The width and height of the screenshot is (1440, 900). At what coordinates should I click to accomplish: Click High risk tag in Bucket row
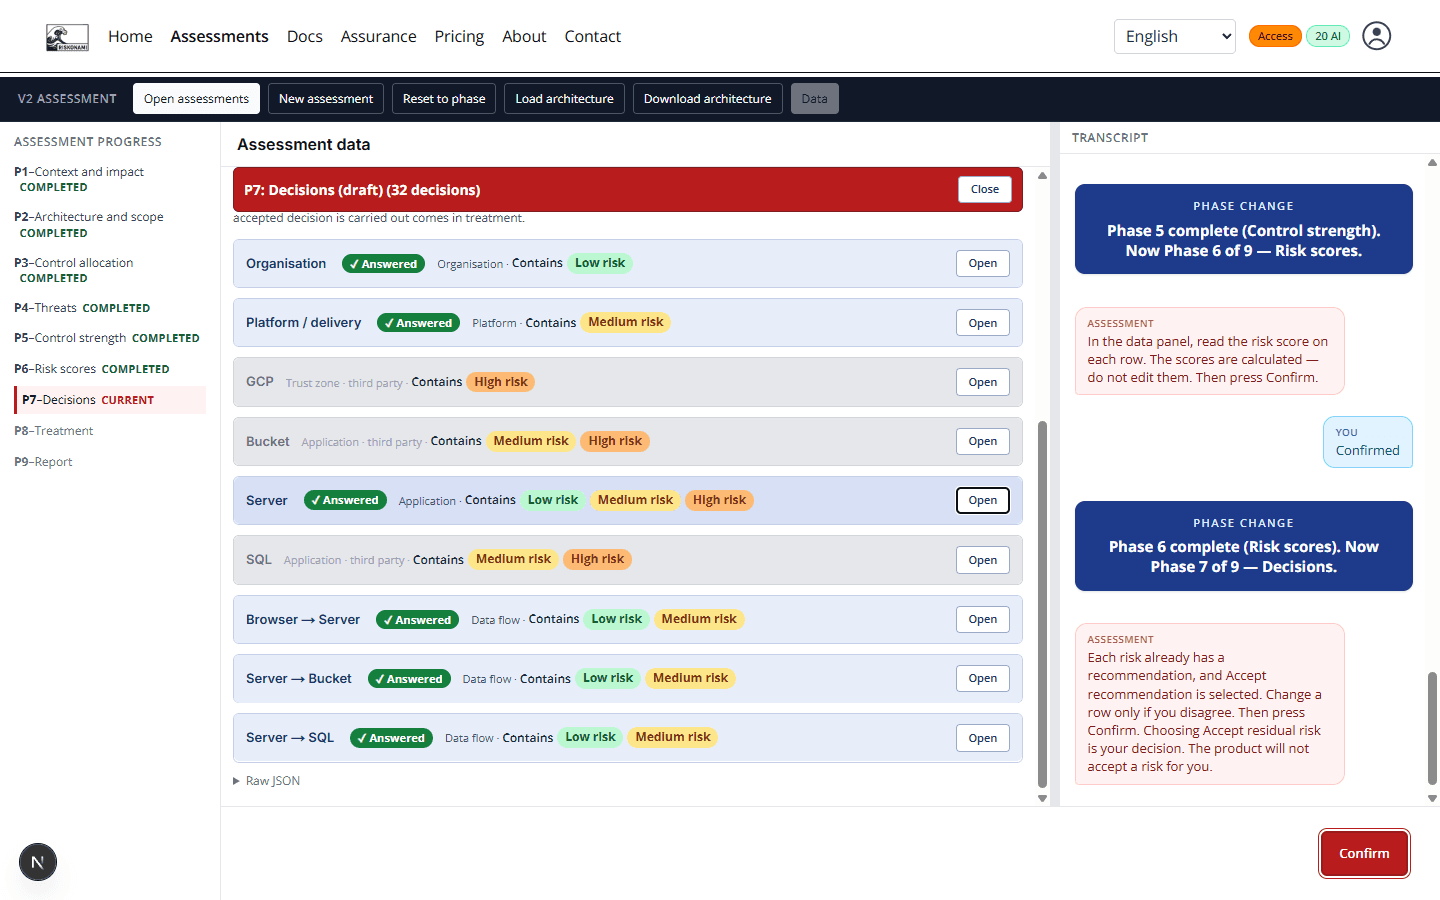615,441
